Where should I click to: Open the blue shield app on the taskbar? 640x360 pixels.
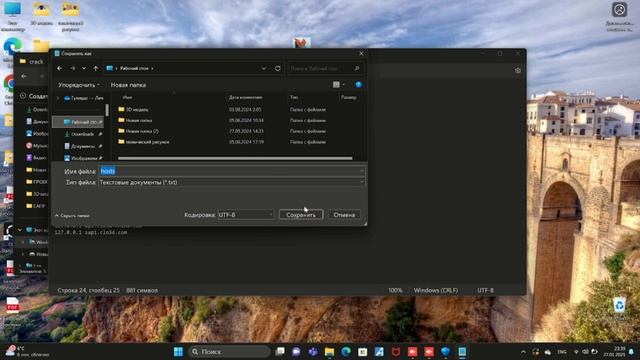[445, 351]
